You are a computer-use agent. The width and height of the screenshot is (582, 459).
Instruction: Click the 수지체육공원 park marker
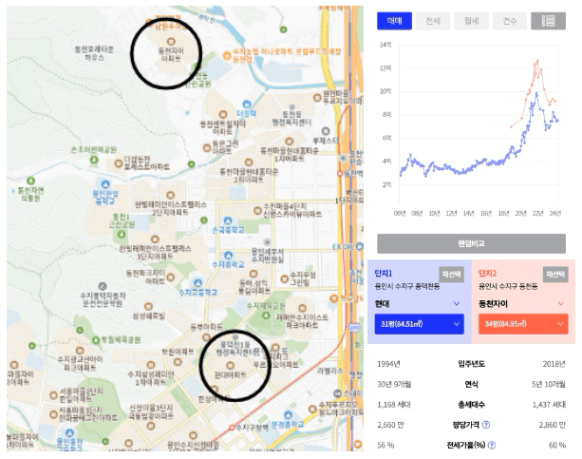[x=266, y=315]
